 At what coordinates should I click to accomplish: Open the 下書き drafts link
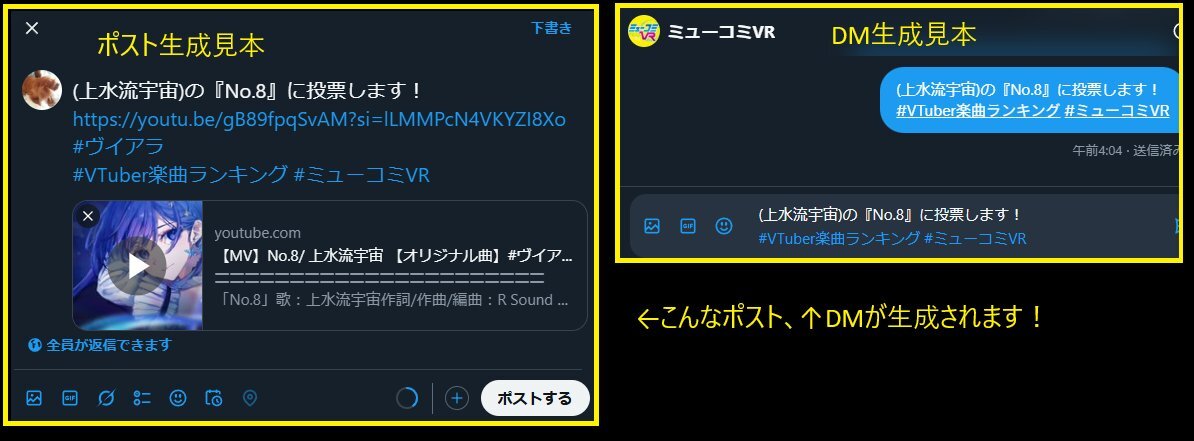tap(551, 28)
